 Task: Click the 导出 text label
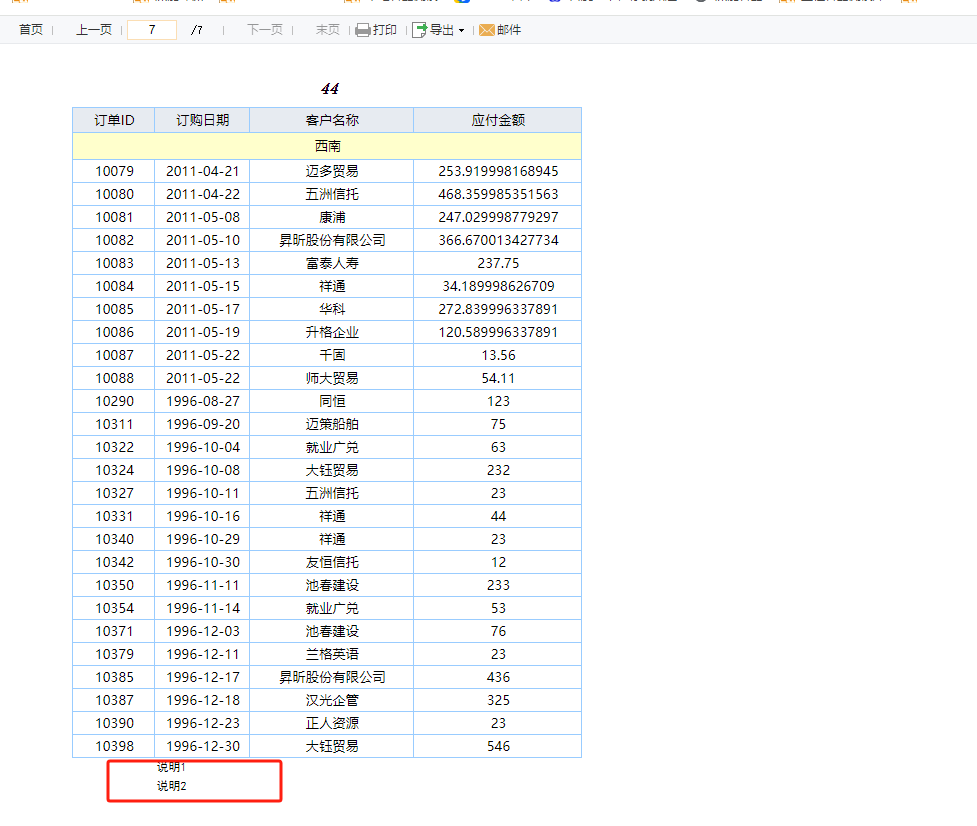pos(442,30)
